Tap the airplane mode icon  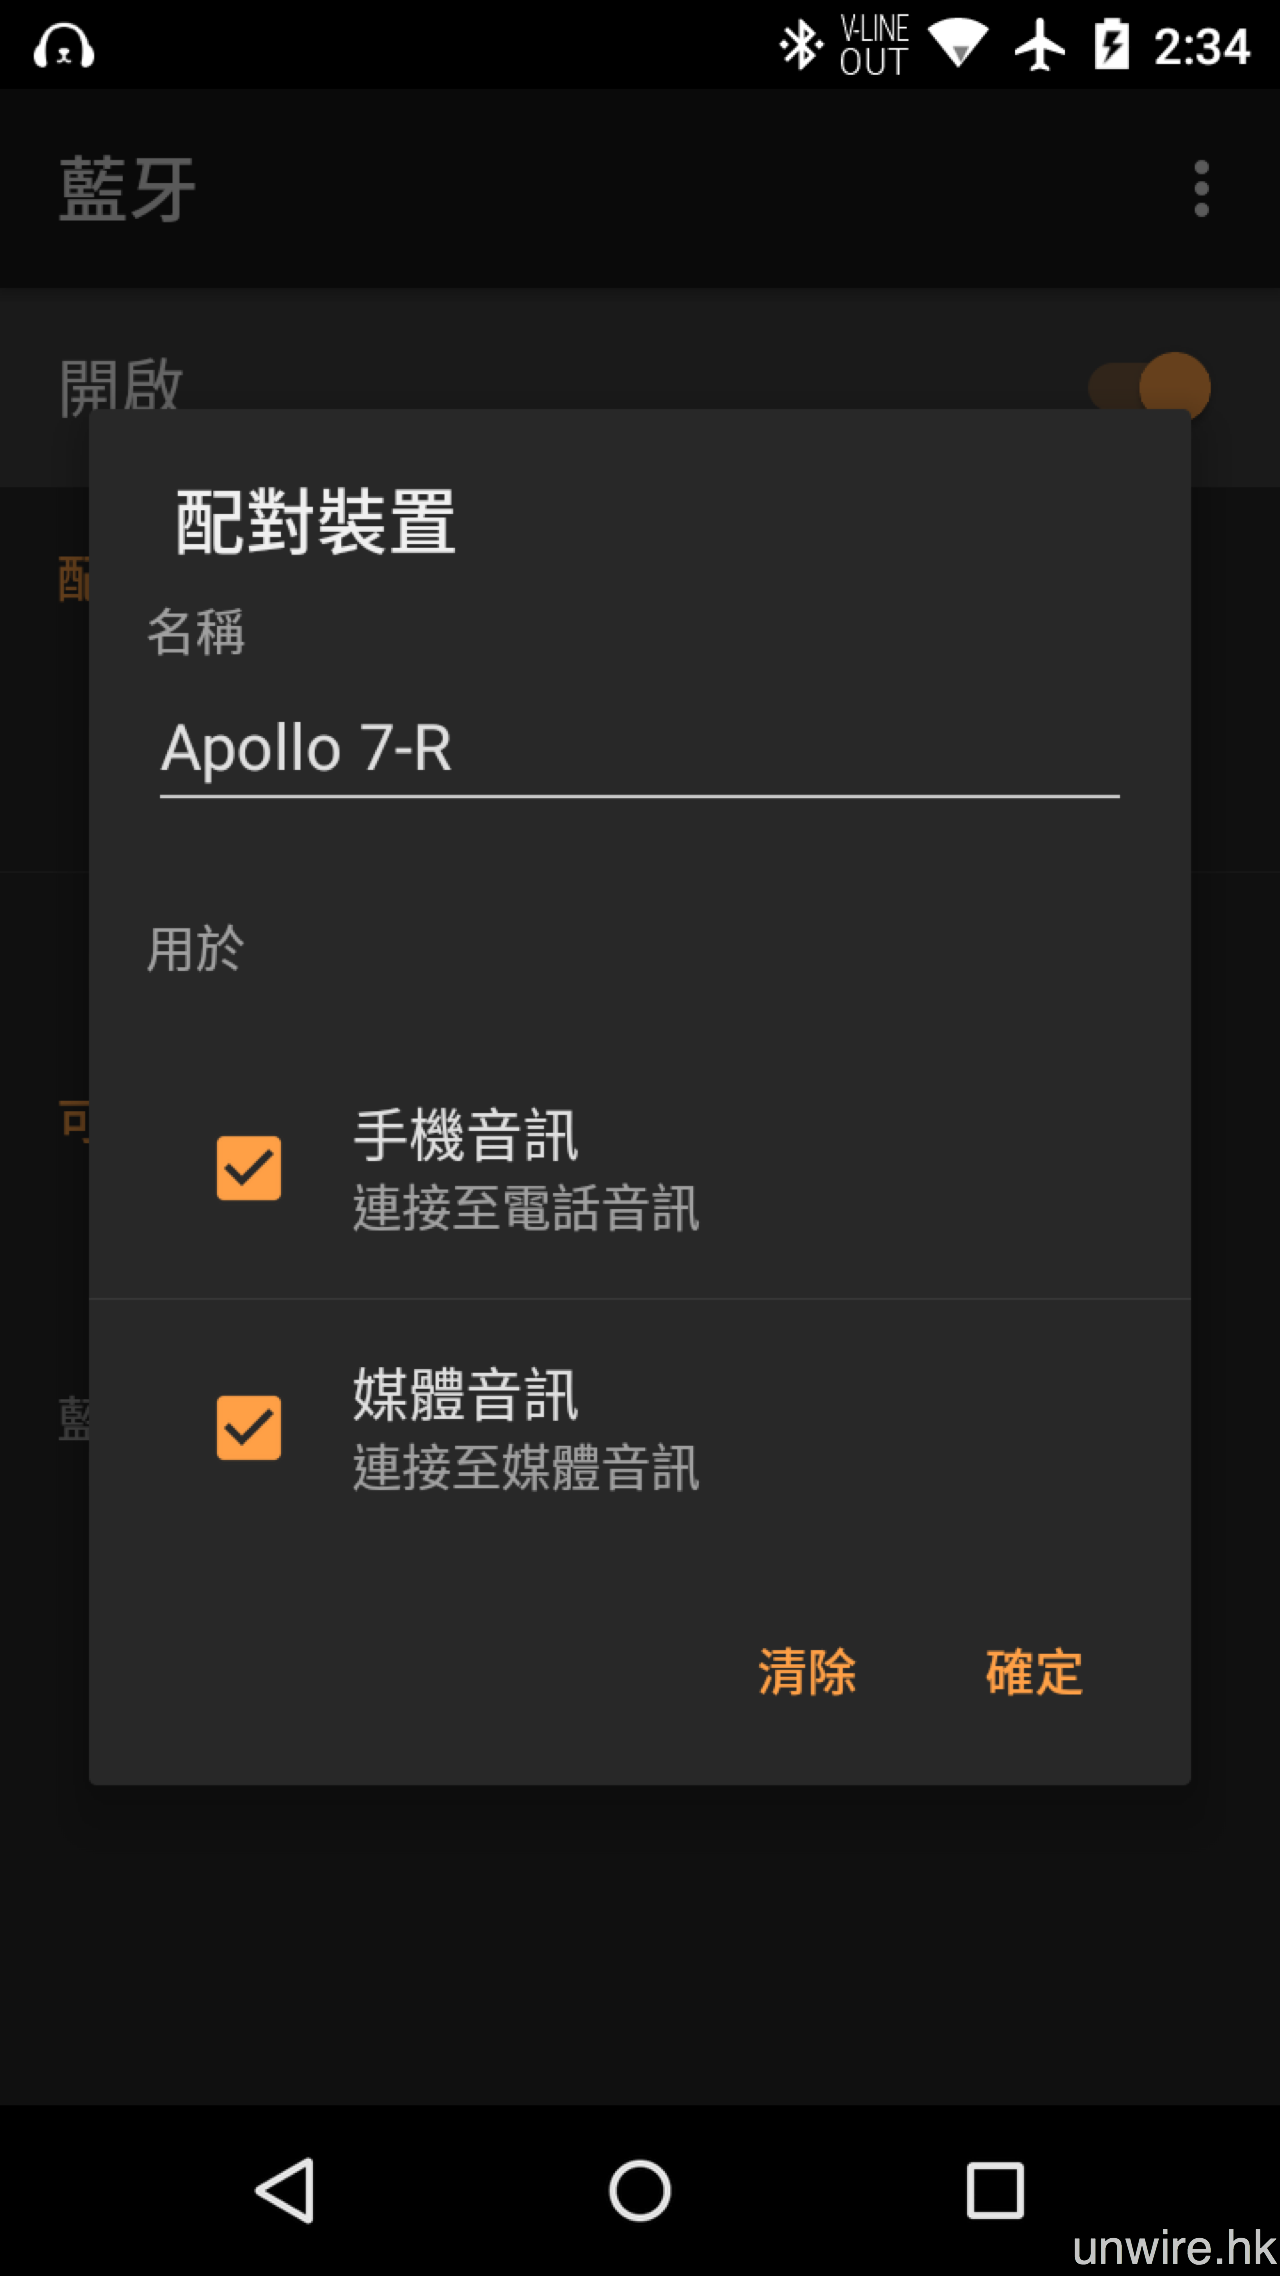tap(1040, 46)
